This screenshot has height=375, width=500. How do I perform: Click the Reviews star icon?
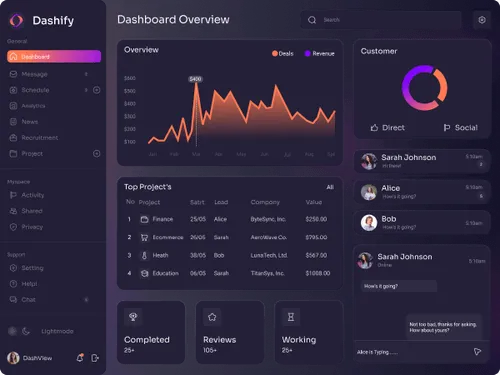point(212,317)
